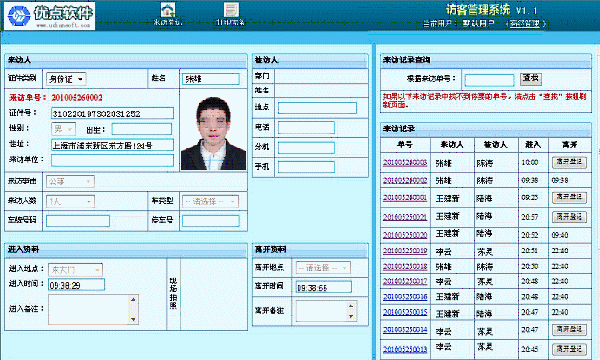Click the 停车号 parking number field
This screenshot has height=360, width=600.
pos(211,220)
